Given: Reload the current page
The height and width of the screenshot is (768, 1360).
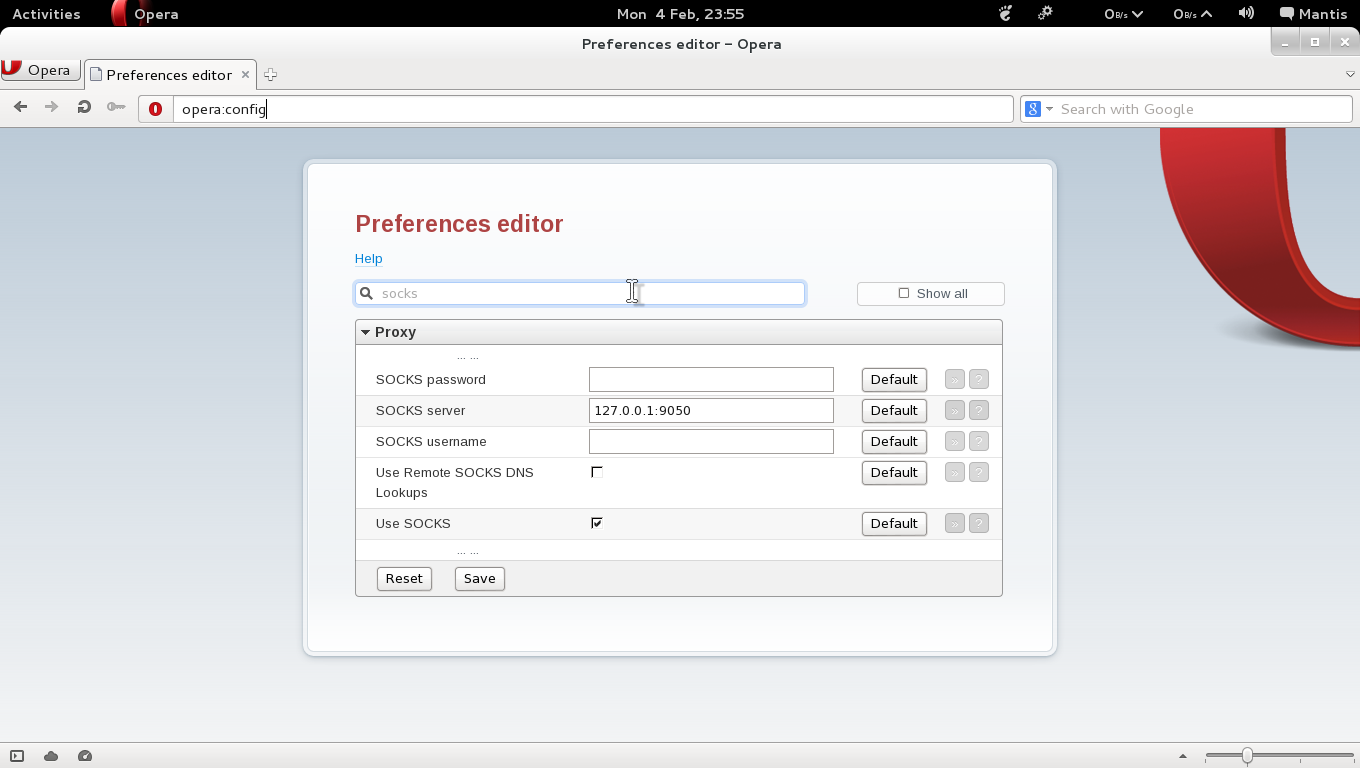Looking at the screenshot, I should coord(84,108).
